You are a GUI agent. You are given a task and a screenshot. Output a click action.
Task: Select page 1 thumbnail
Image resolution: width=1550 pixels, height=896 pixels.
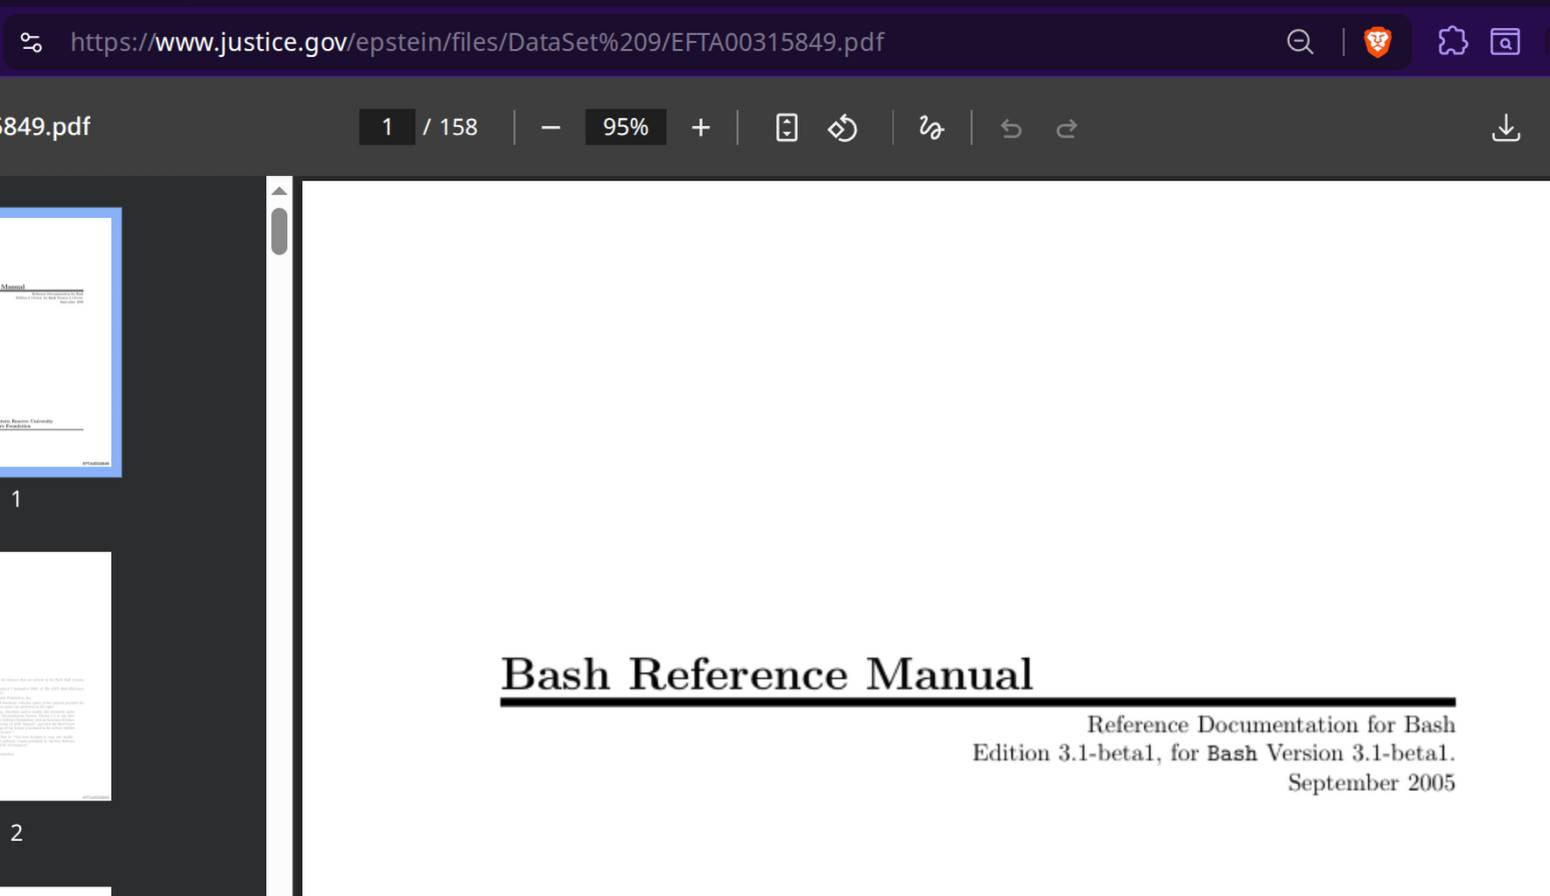click(55, 342)
